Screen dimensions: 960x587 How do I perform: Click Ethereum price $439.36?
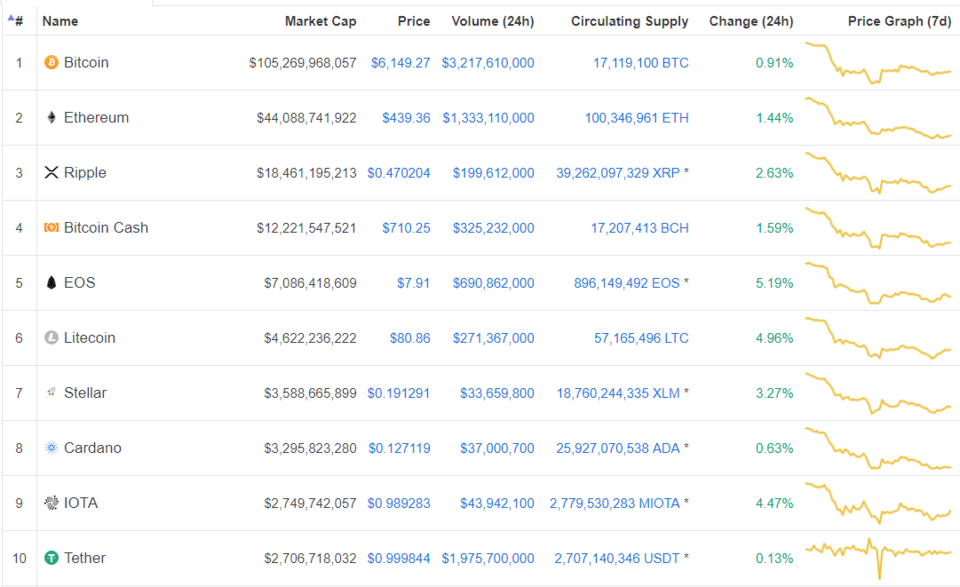click(406, 118)
